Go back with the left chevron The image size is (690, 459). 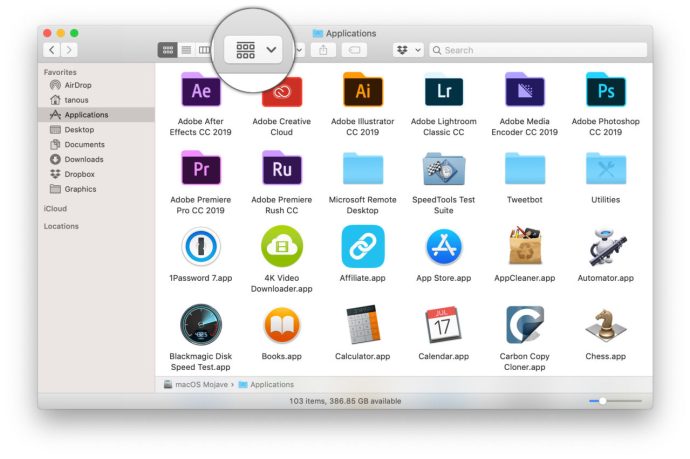[x=52, y=50]
